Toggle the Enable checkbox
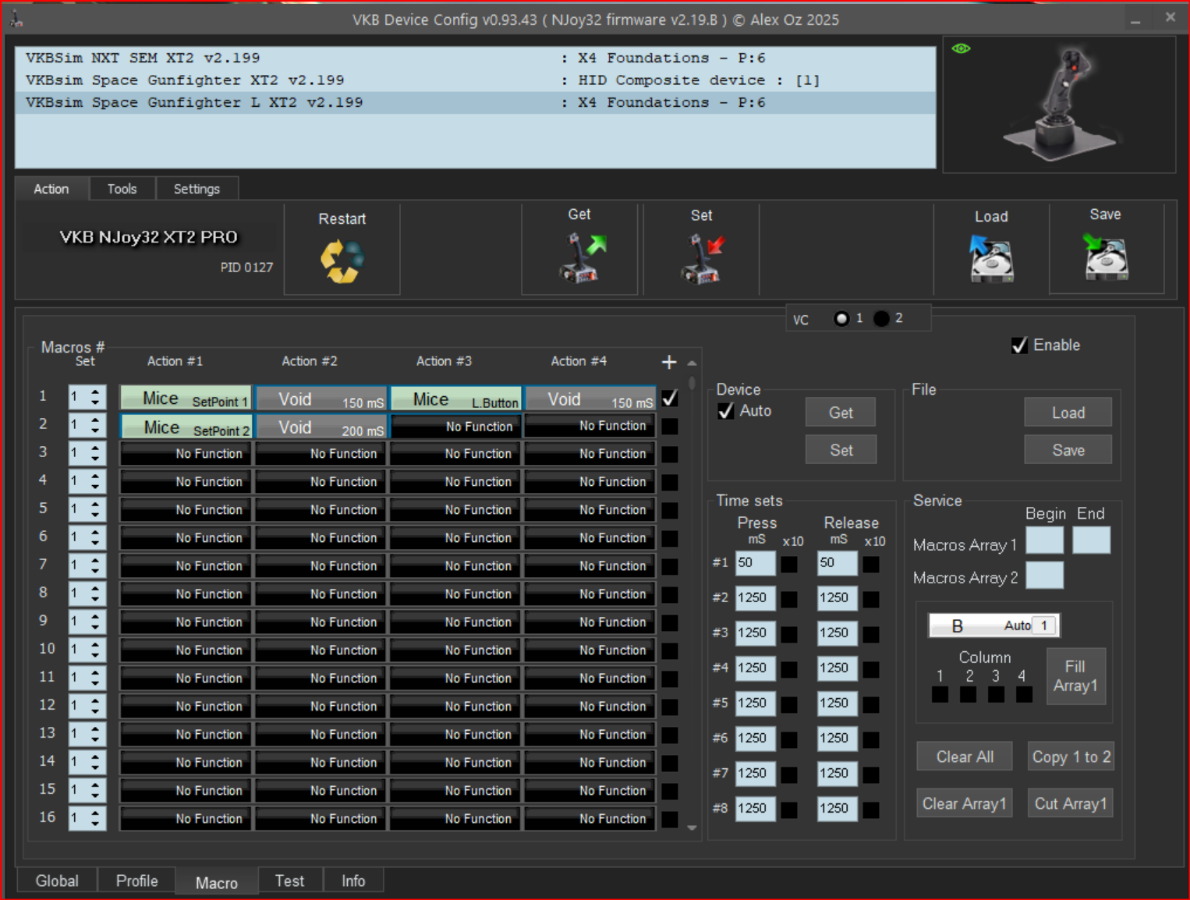Screen dimensions: 1190x900 coord(1020,345)
